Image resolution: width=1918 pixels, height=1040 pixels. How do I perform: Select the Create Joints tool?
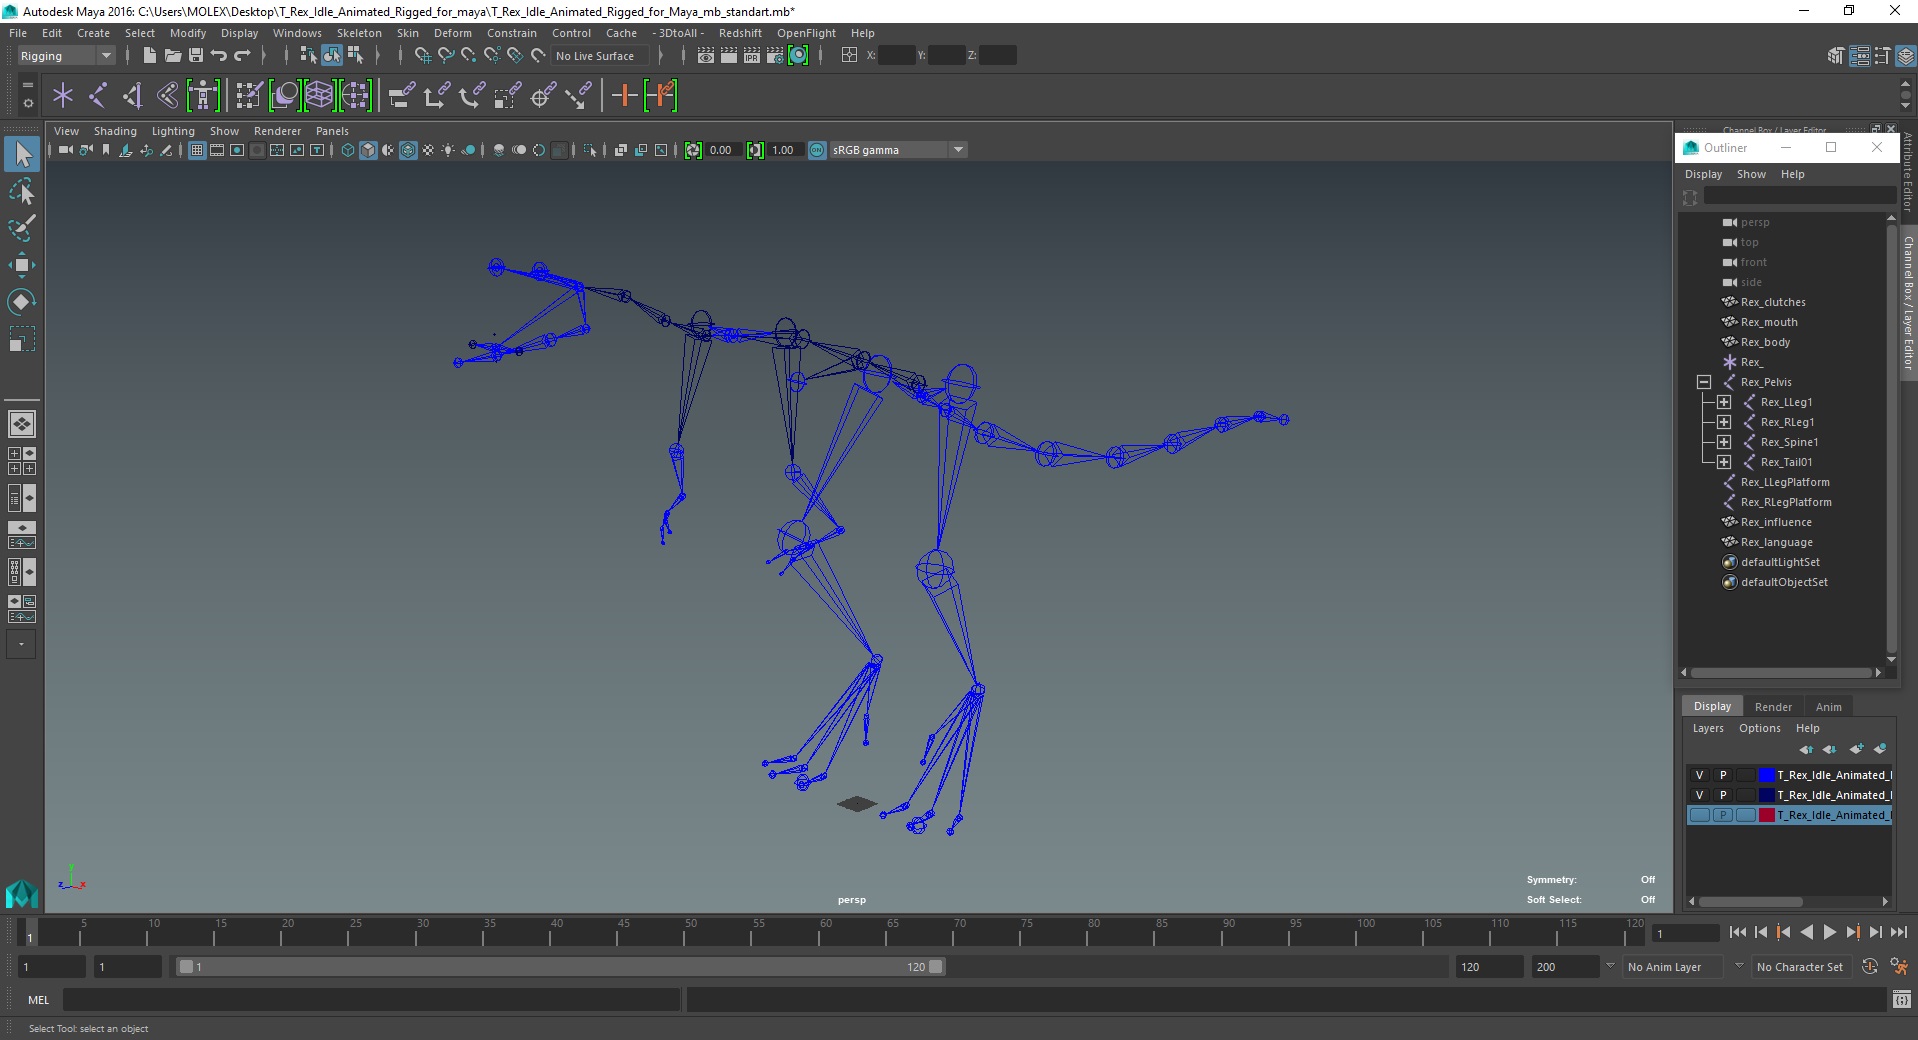coord(98,96)
